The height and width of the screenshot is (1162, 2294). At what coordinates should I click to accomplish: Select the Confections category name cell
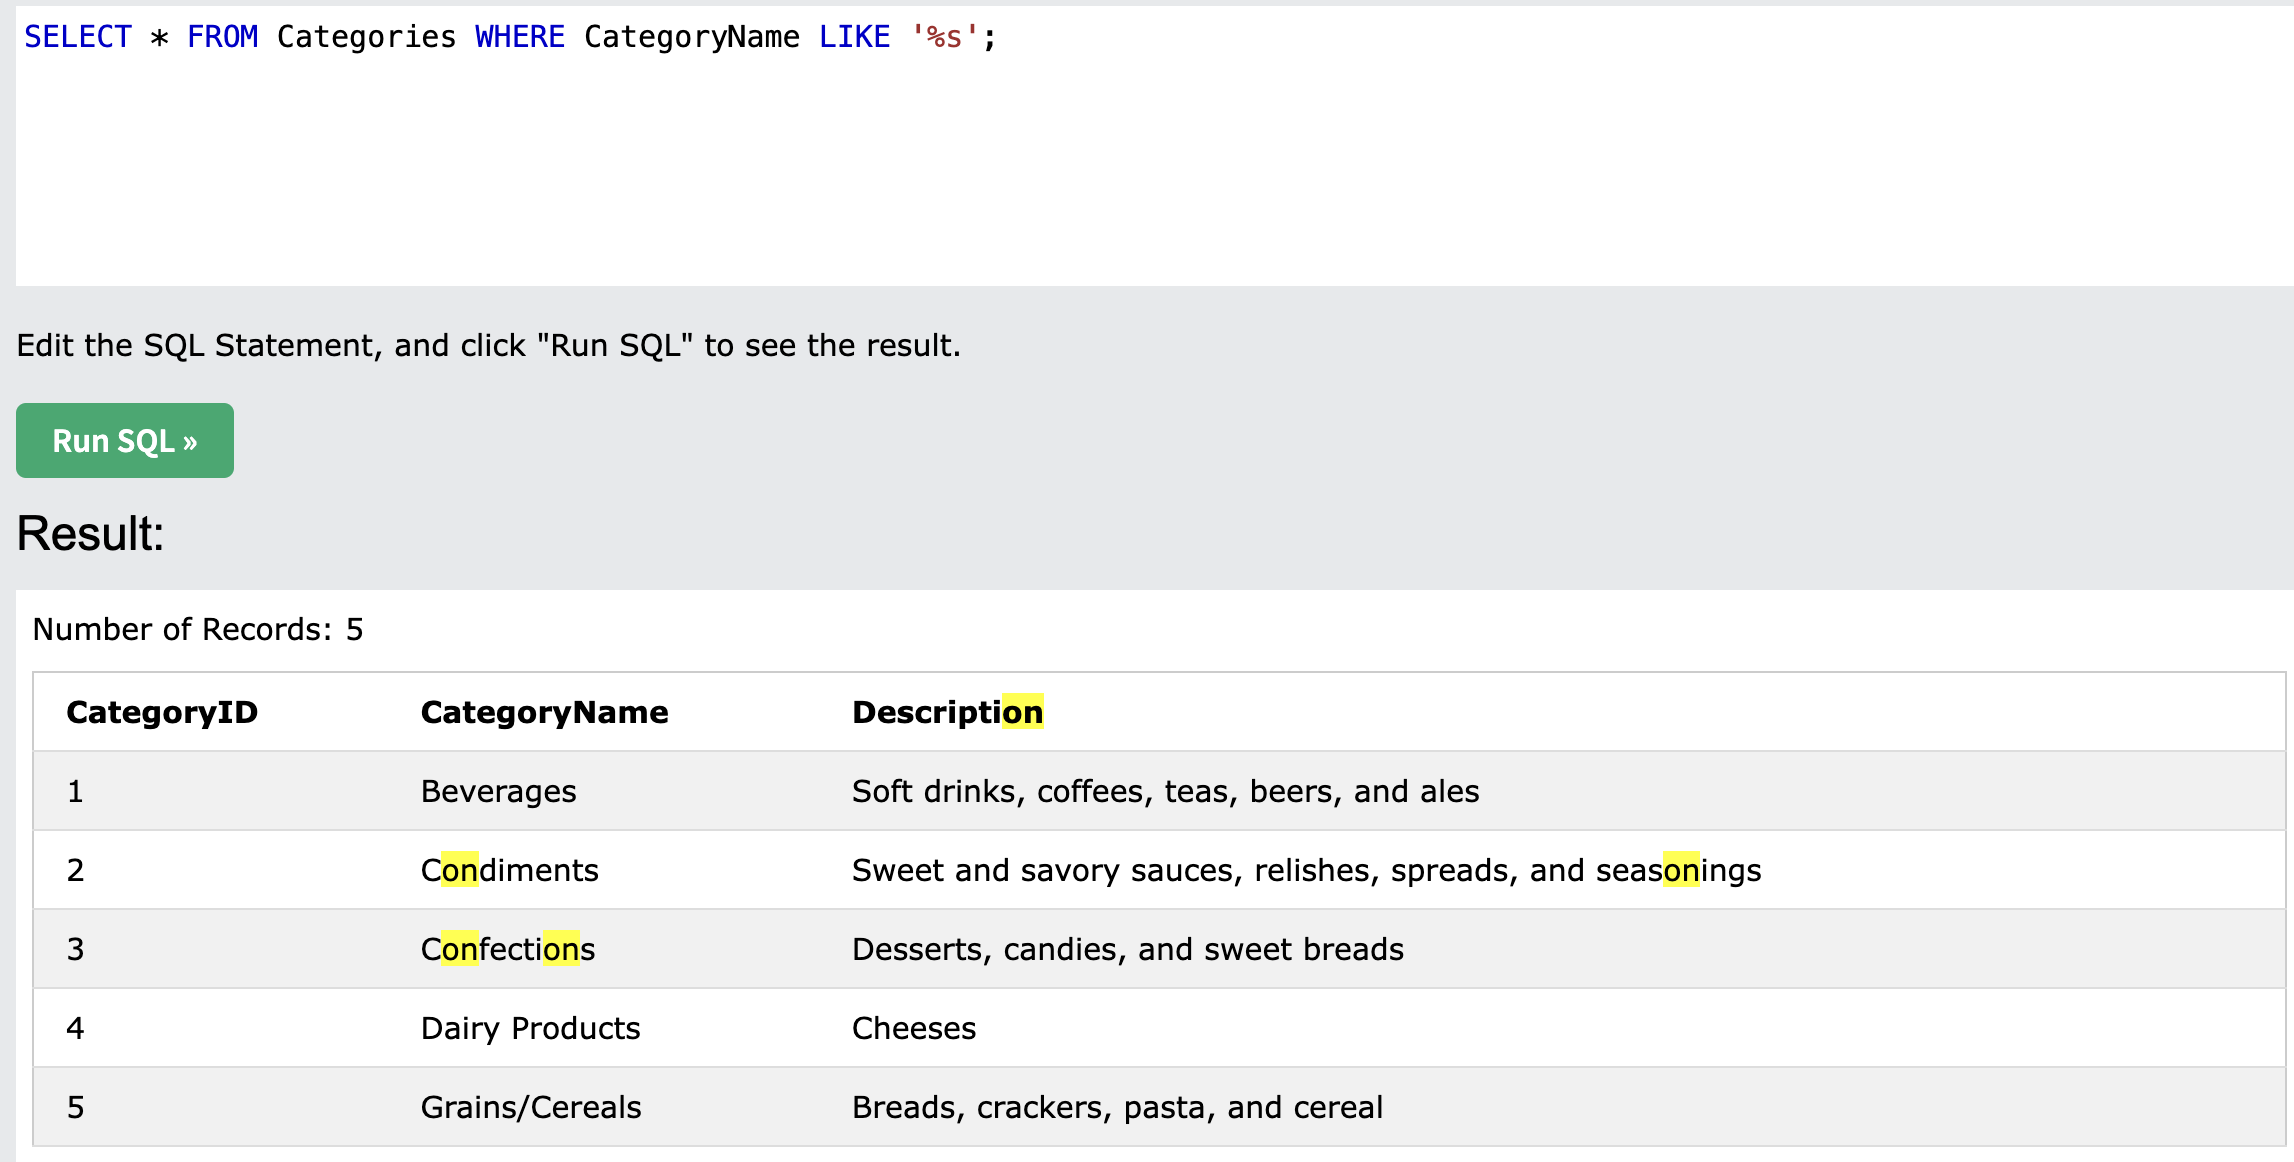pos(507,949)
